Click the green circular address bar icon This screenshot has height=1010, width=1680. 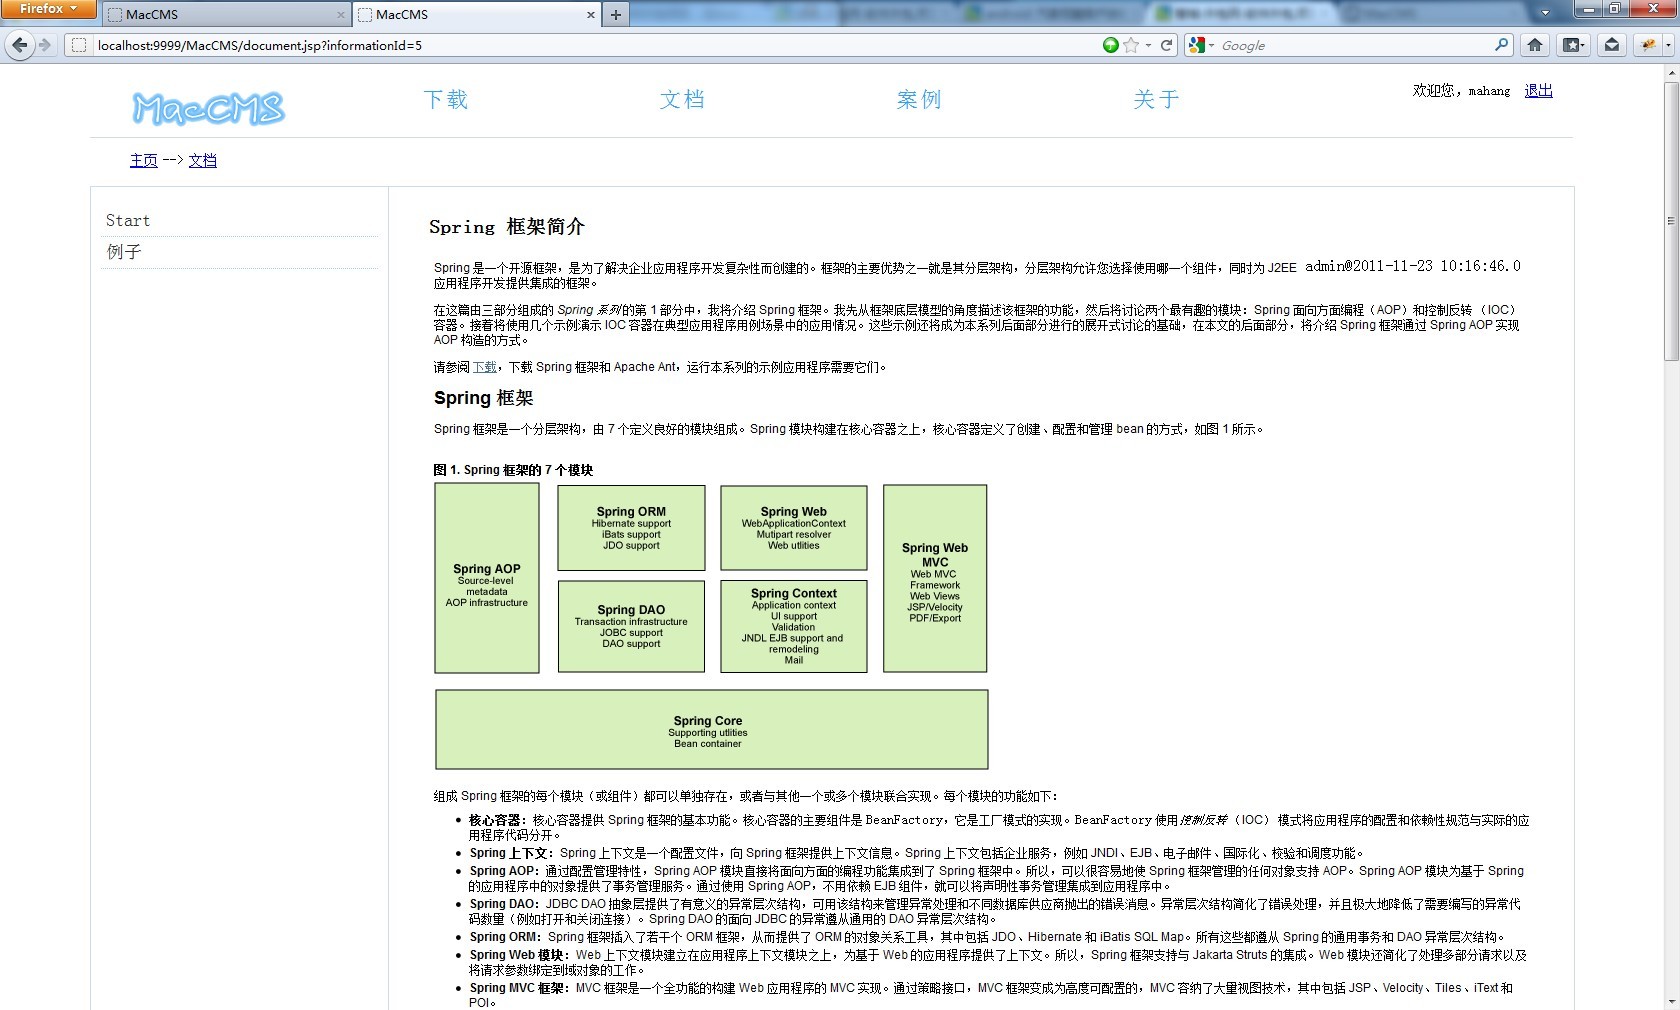coord(1110,45)
